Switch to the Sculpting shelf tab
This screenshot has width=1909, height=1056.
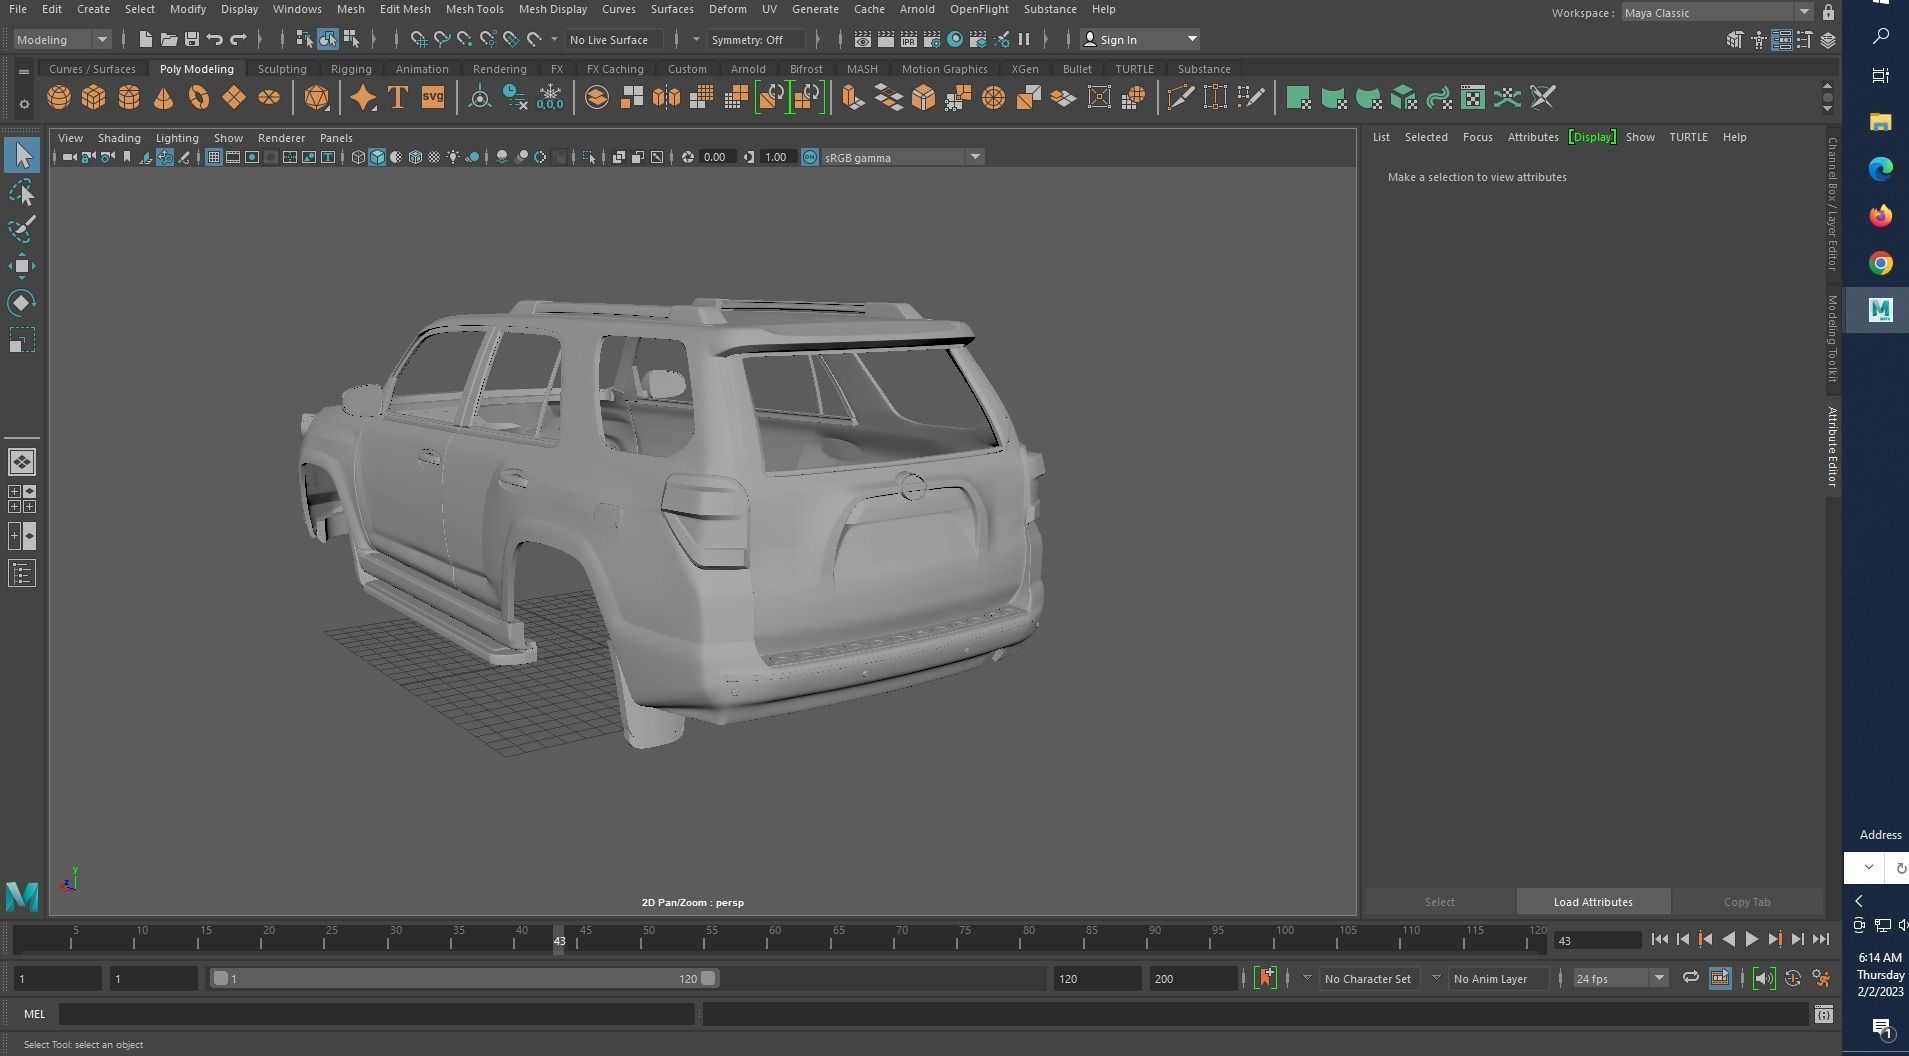pos(282,69)
